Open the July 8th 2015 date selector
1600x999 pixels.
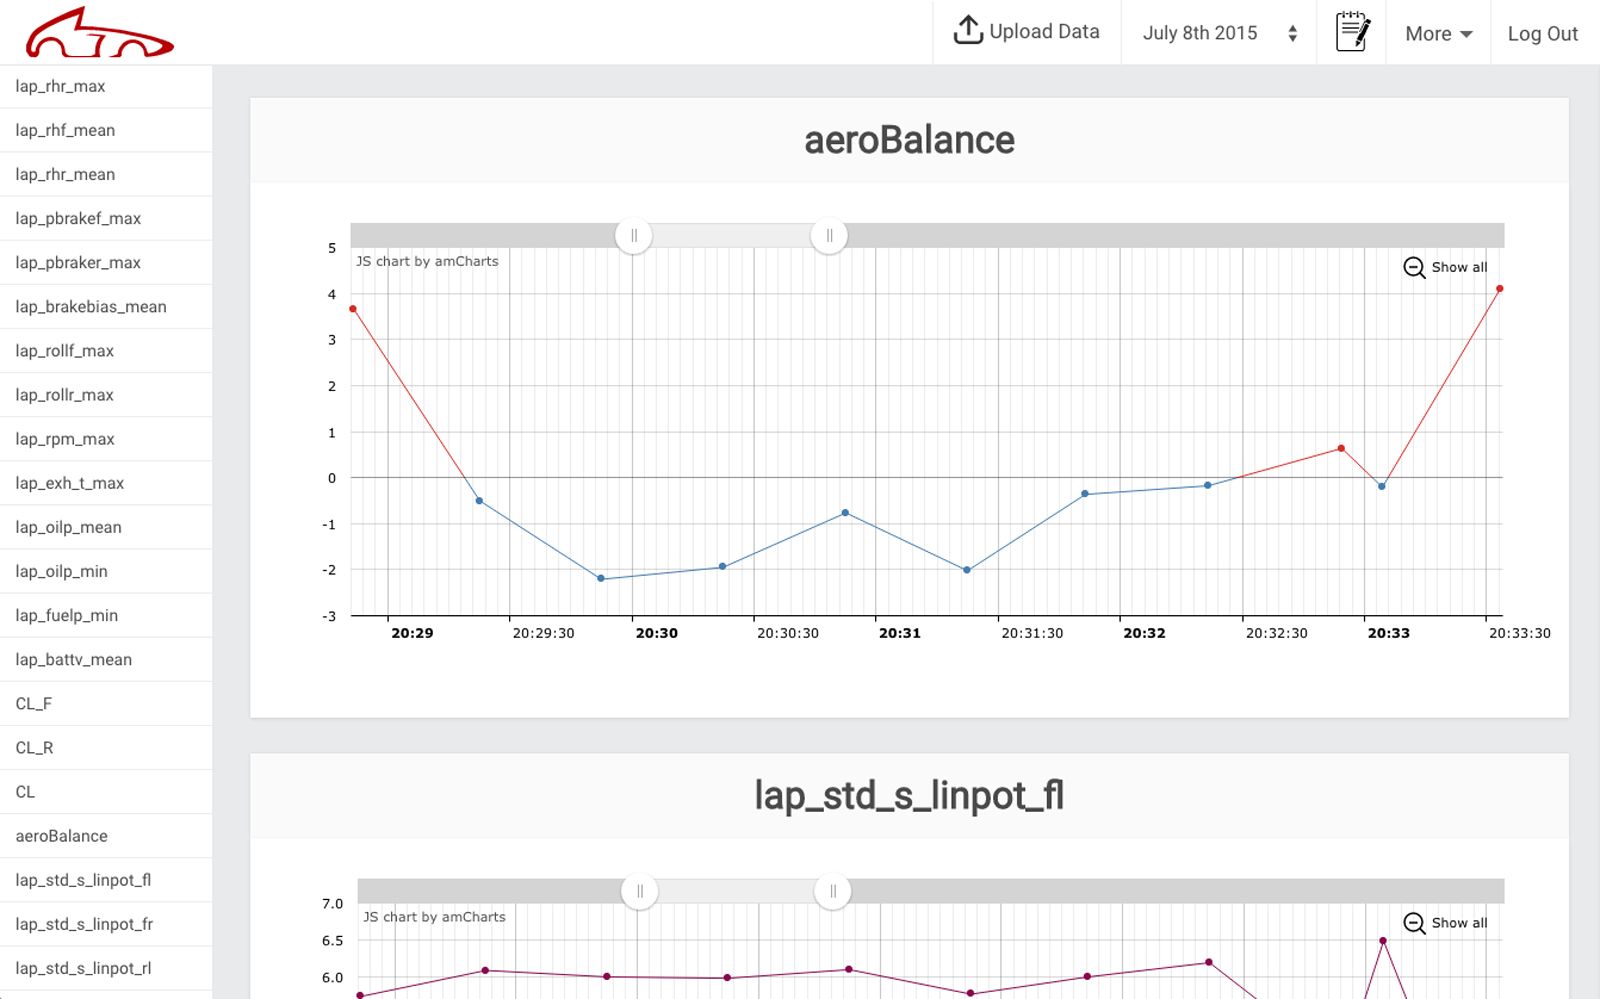[x=1200, y=33]
